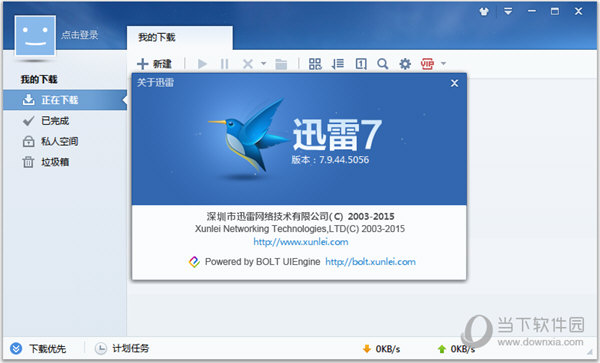Expand the dropdown arrow beside VIP
The width and height of the screenshot is (600, 363).
443,63
